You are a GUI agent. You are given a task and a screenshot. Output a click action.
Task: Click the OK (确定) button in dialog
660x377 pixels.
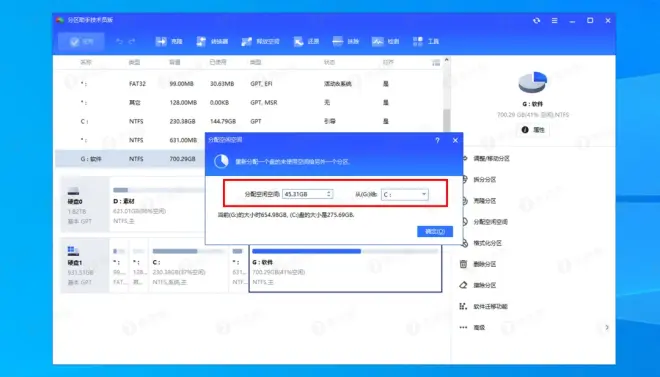435,231
